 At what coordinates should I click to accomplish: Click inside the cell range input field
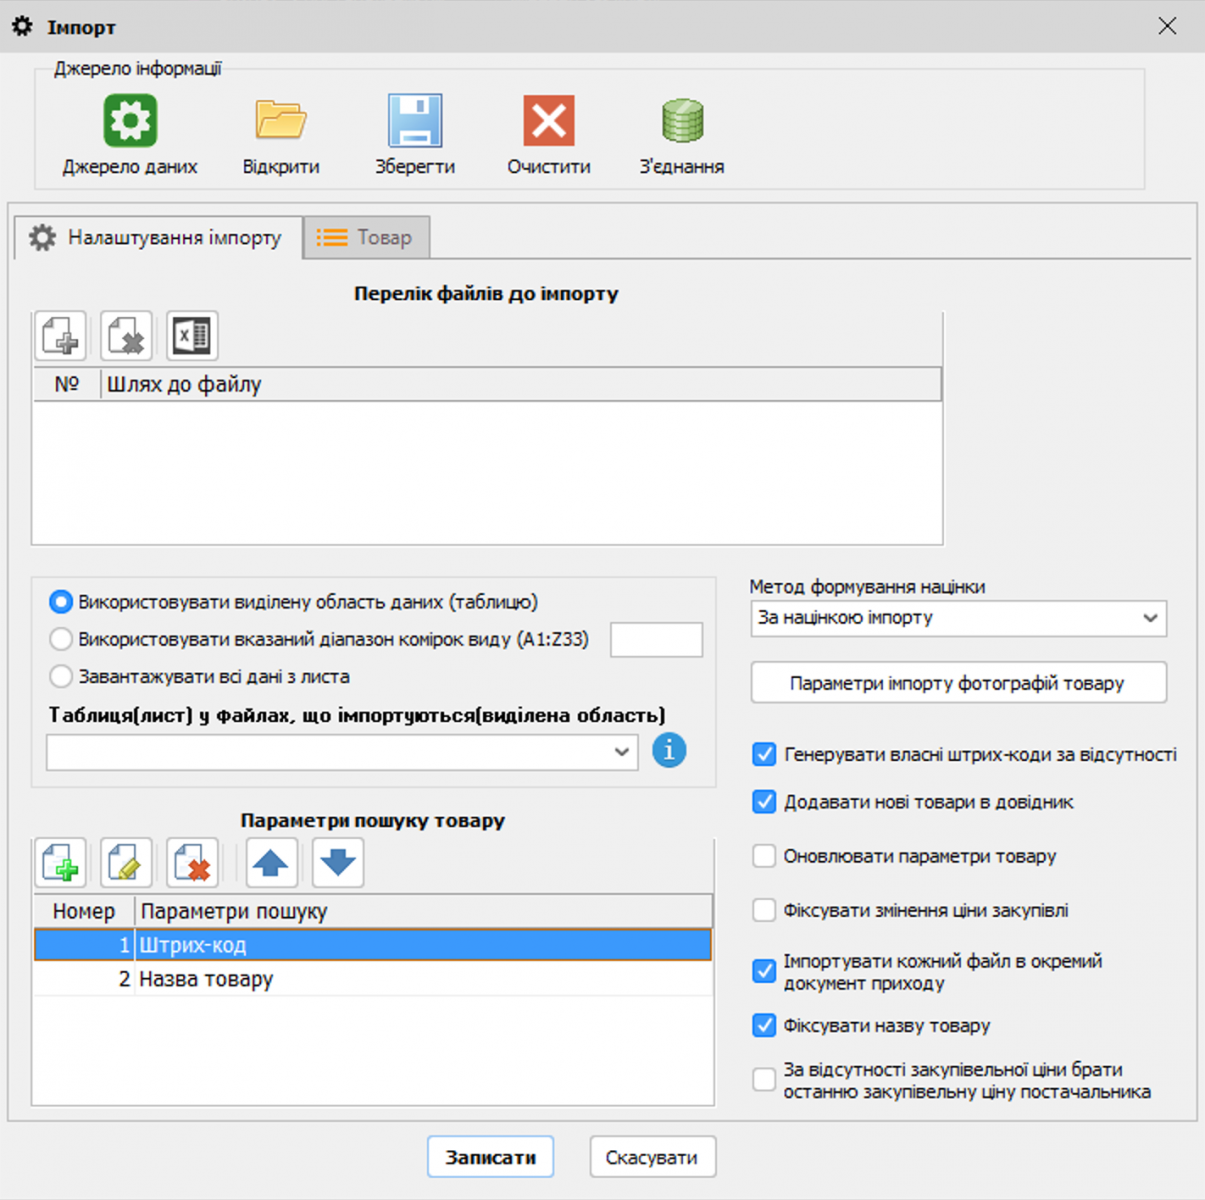tap(656, 640)
